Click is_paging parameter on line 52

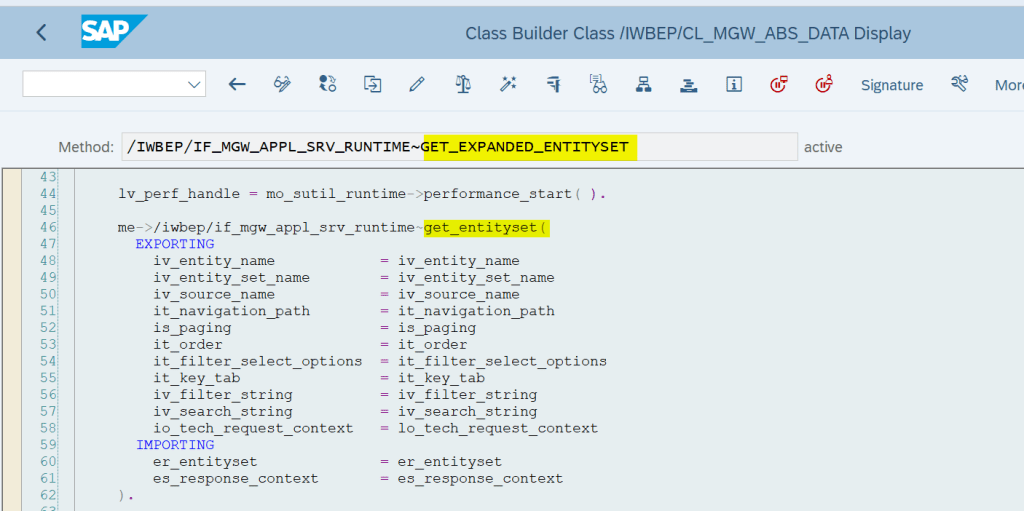coord(192,328)
